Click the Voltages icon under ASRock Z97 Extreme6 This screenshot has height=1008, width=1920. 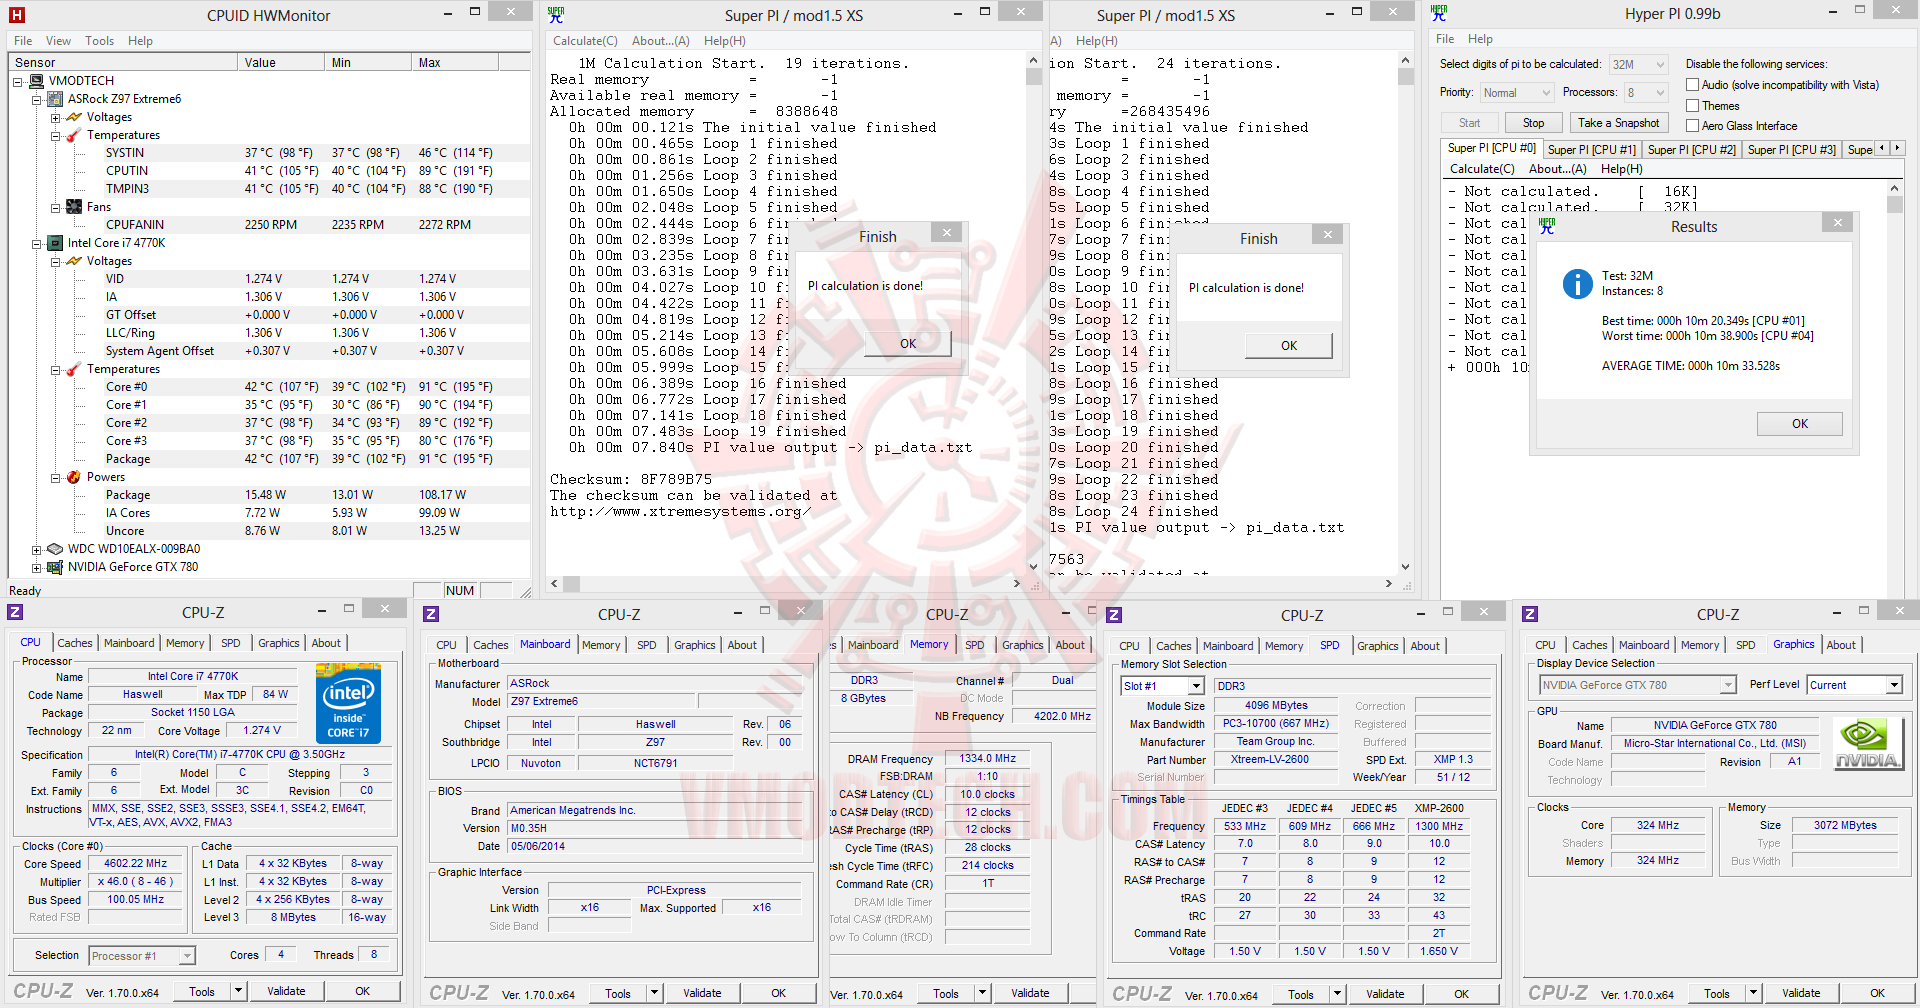coord(74,117)
